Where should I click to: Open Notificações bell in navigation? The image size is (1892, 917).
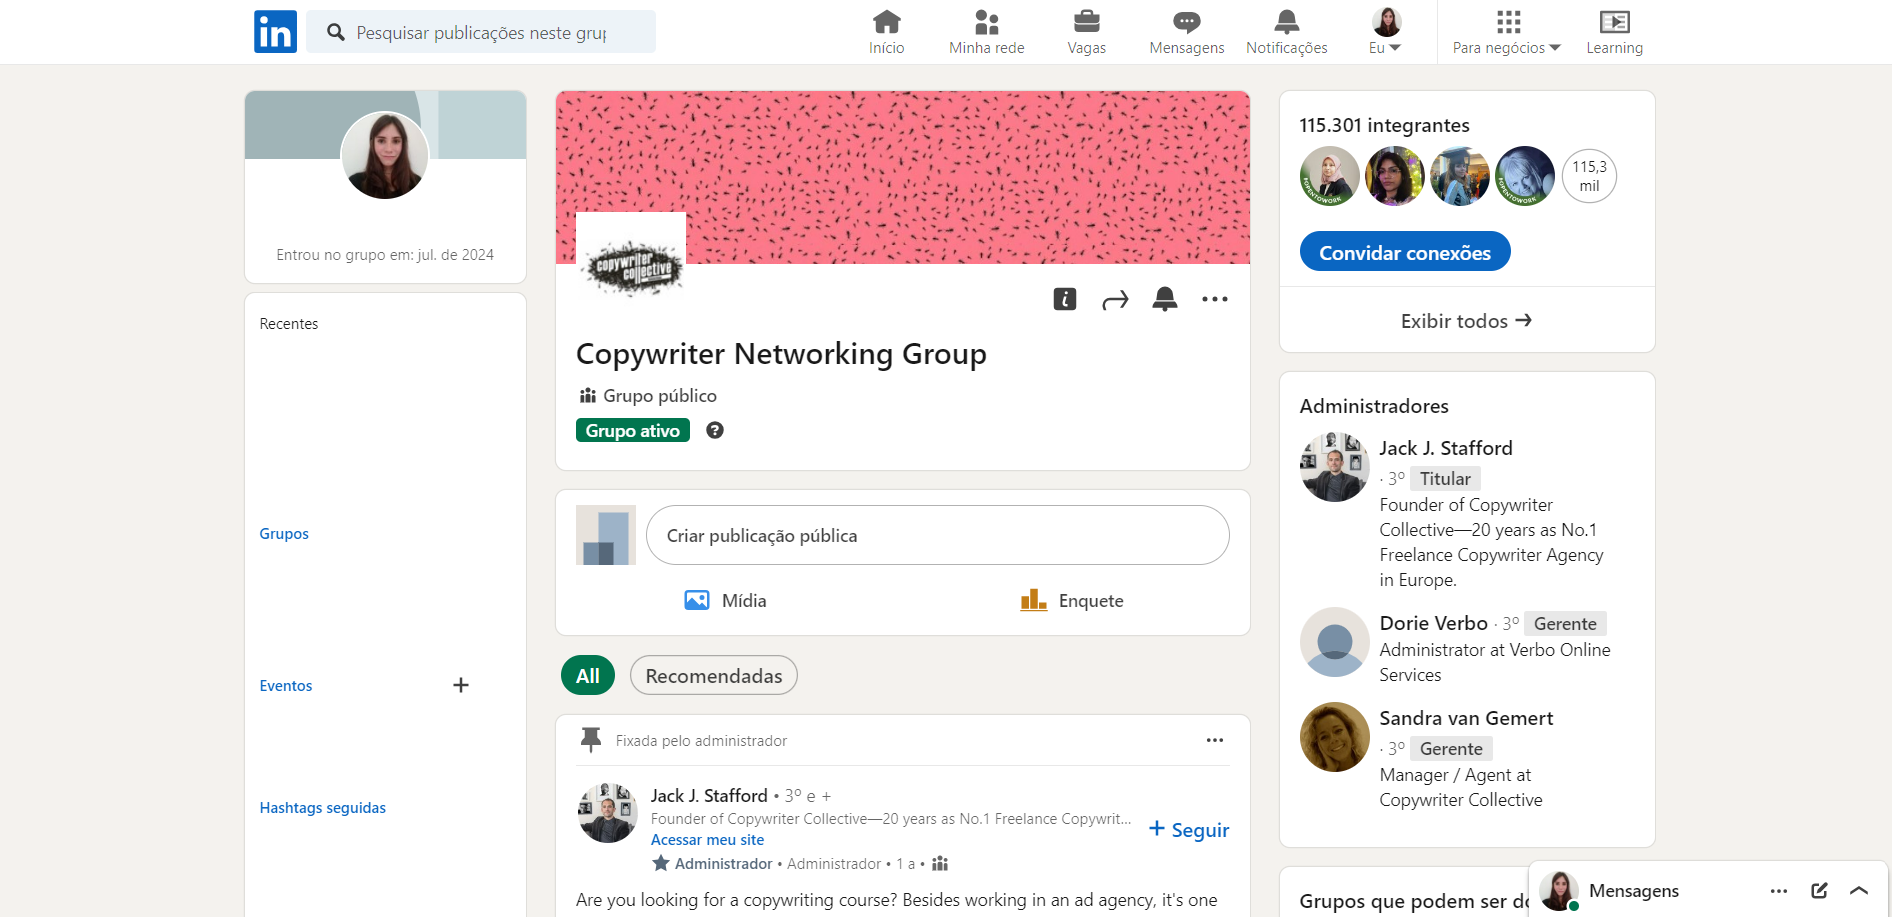point(1286,32)
